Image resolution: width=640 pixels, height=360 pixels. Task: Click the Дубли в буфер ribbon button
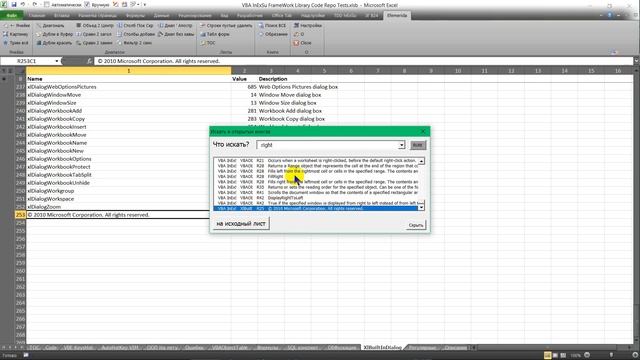point(54,34)
